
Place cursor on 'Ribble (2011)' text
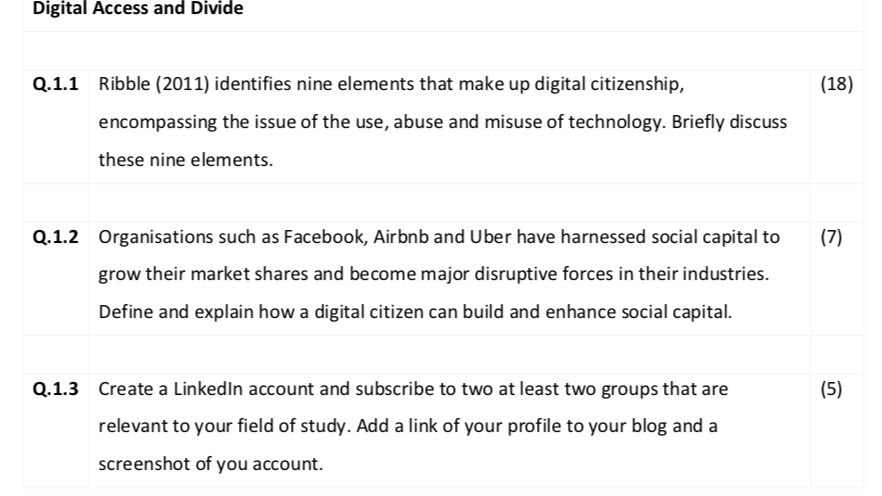[154, 84]
